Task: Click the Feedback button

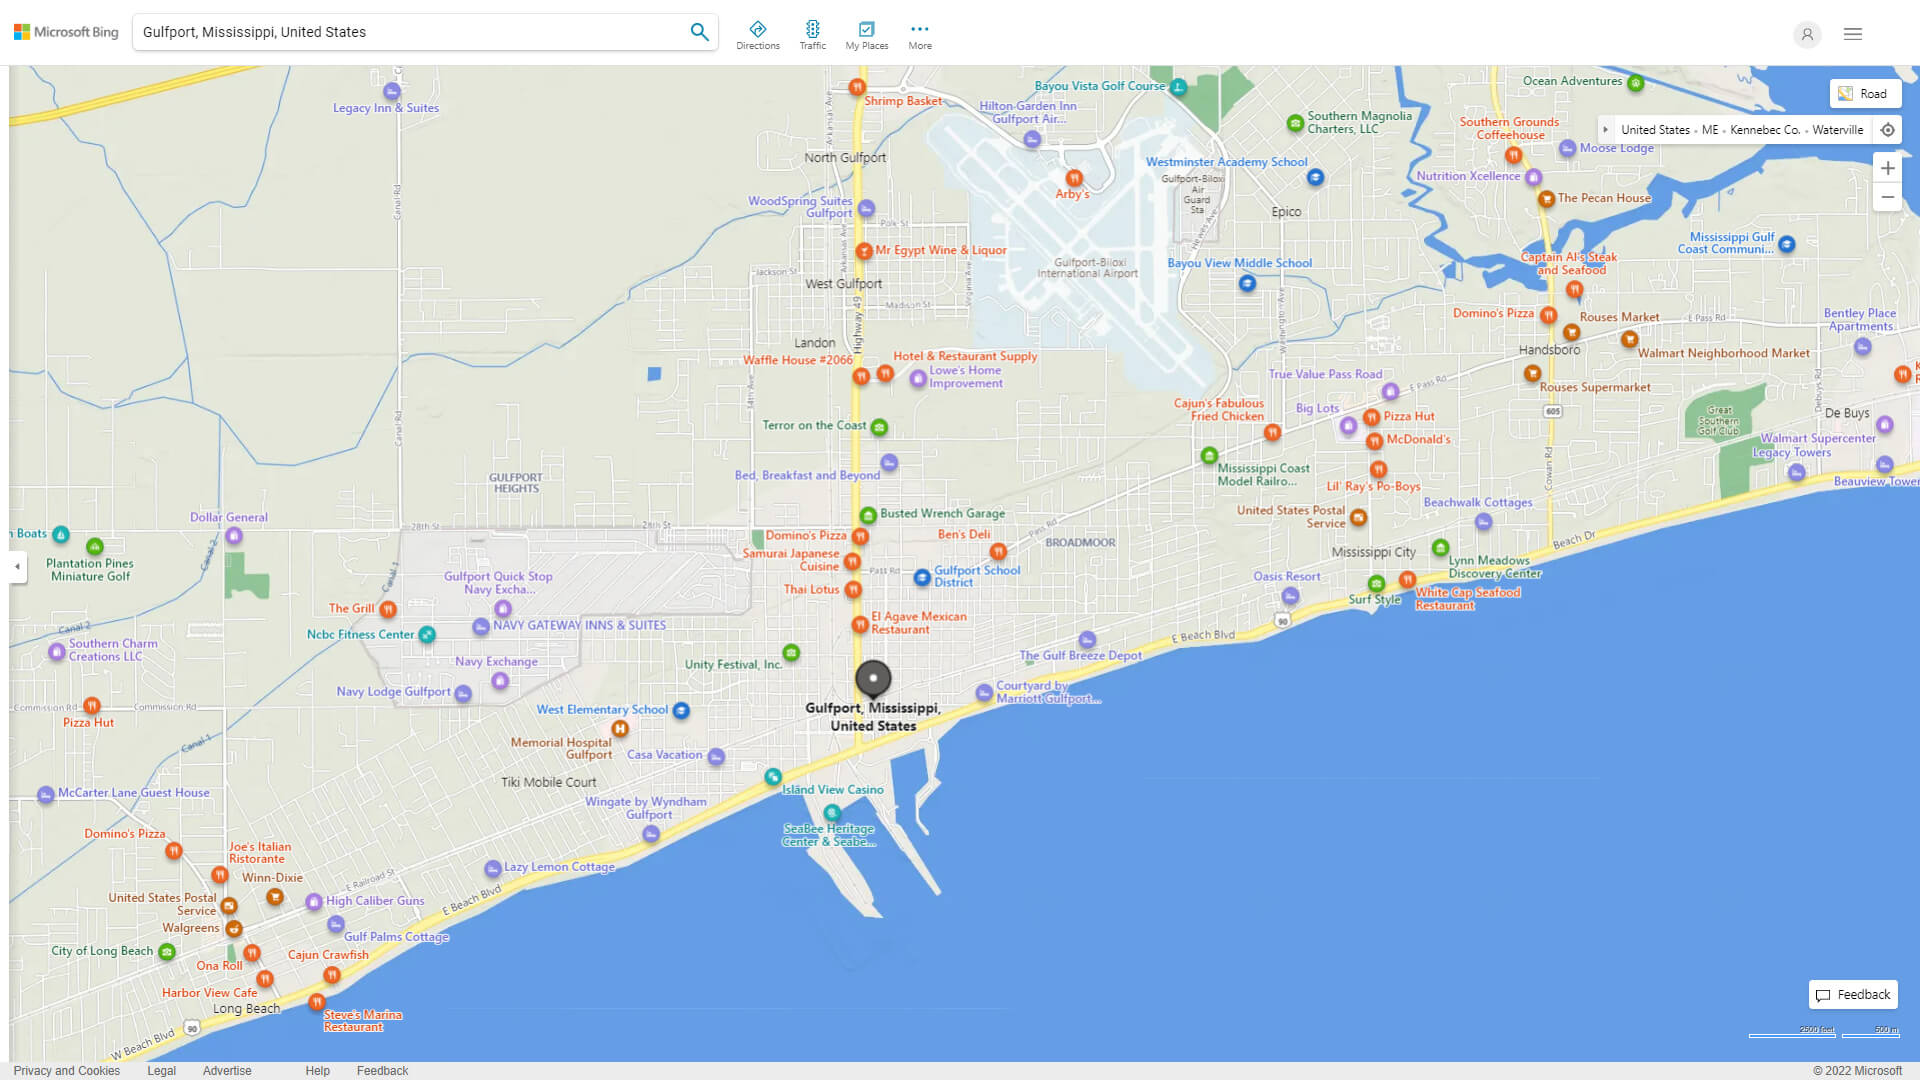Action: coord(1854,994)
